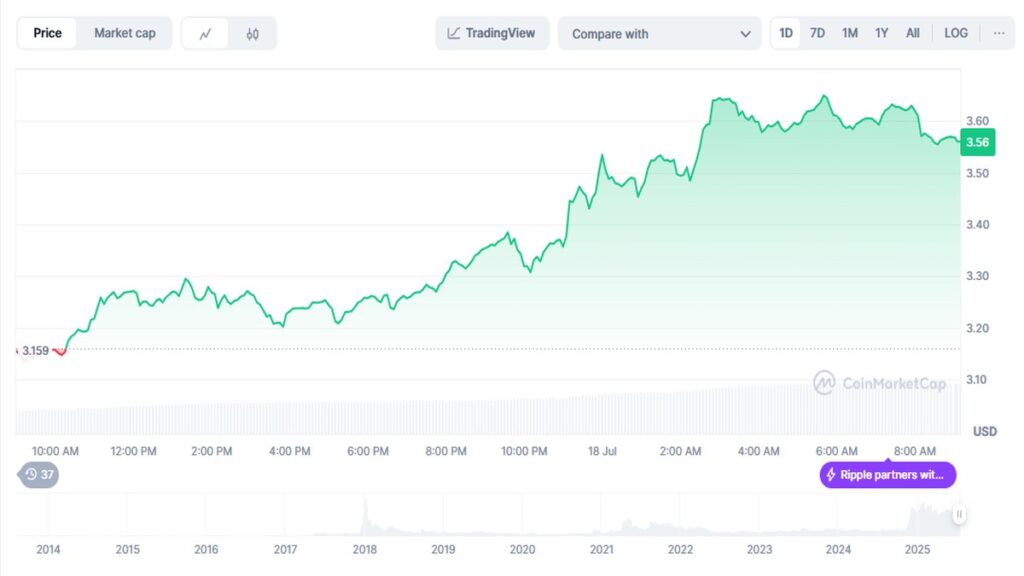The height and width of the screenshot is (576, 1024).
Task: Click the 3.10 price axis label
Action: 976,379
